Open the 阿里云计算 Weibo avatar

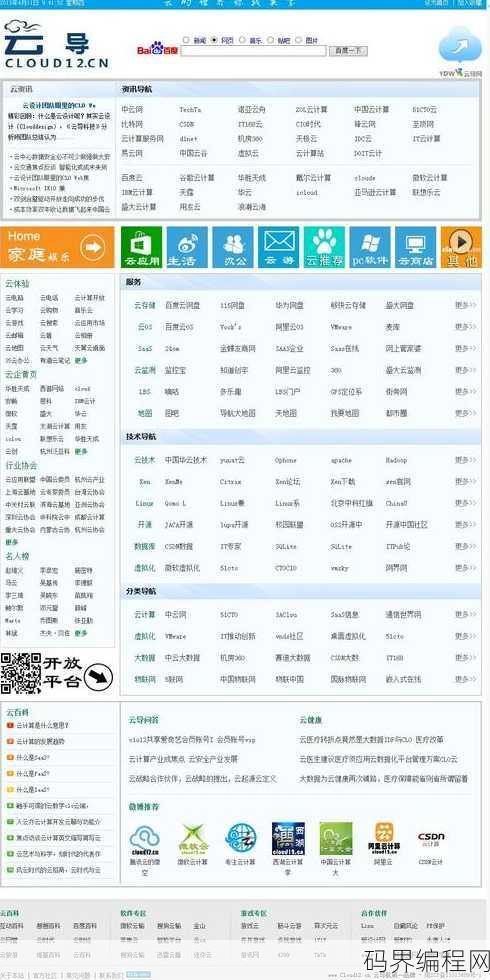(x=384, y=838)
